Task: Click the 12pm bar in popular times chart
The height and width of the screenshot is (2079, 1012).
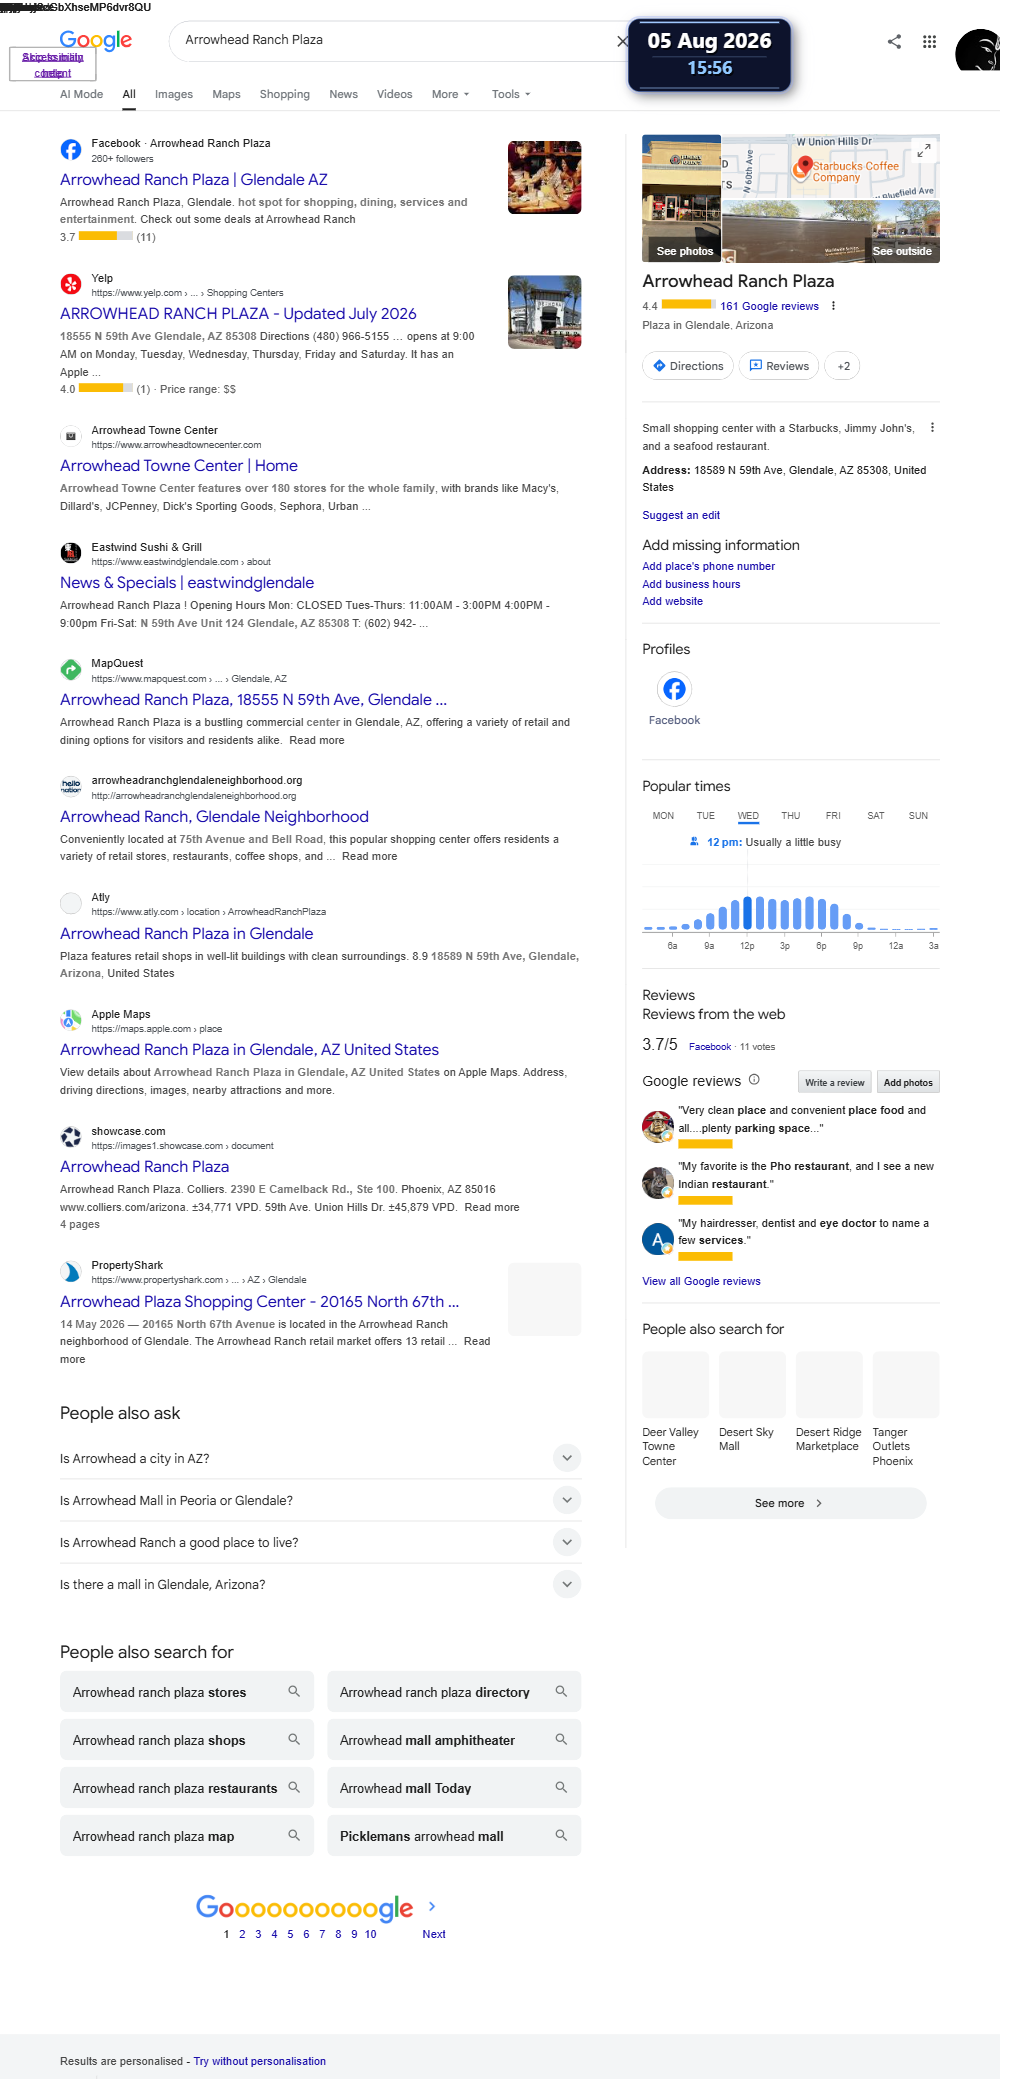Action: tap(747, 912)
